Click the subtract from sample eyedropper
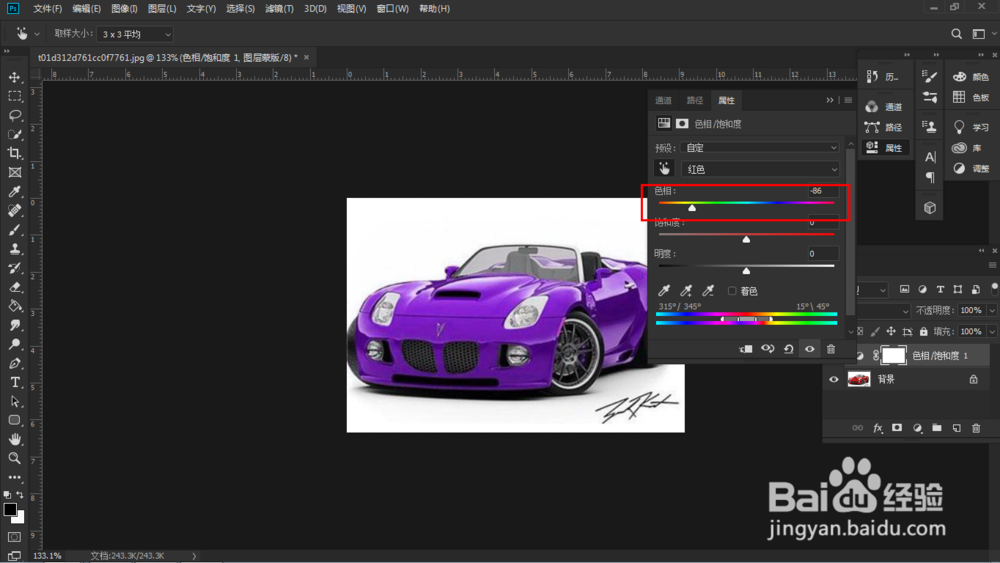Screen dimensions: 1000x563 pyautogui.click(x=708, y=291)
